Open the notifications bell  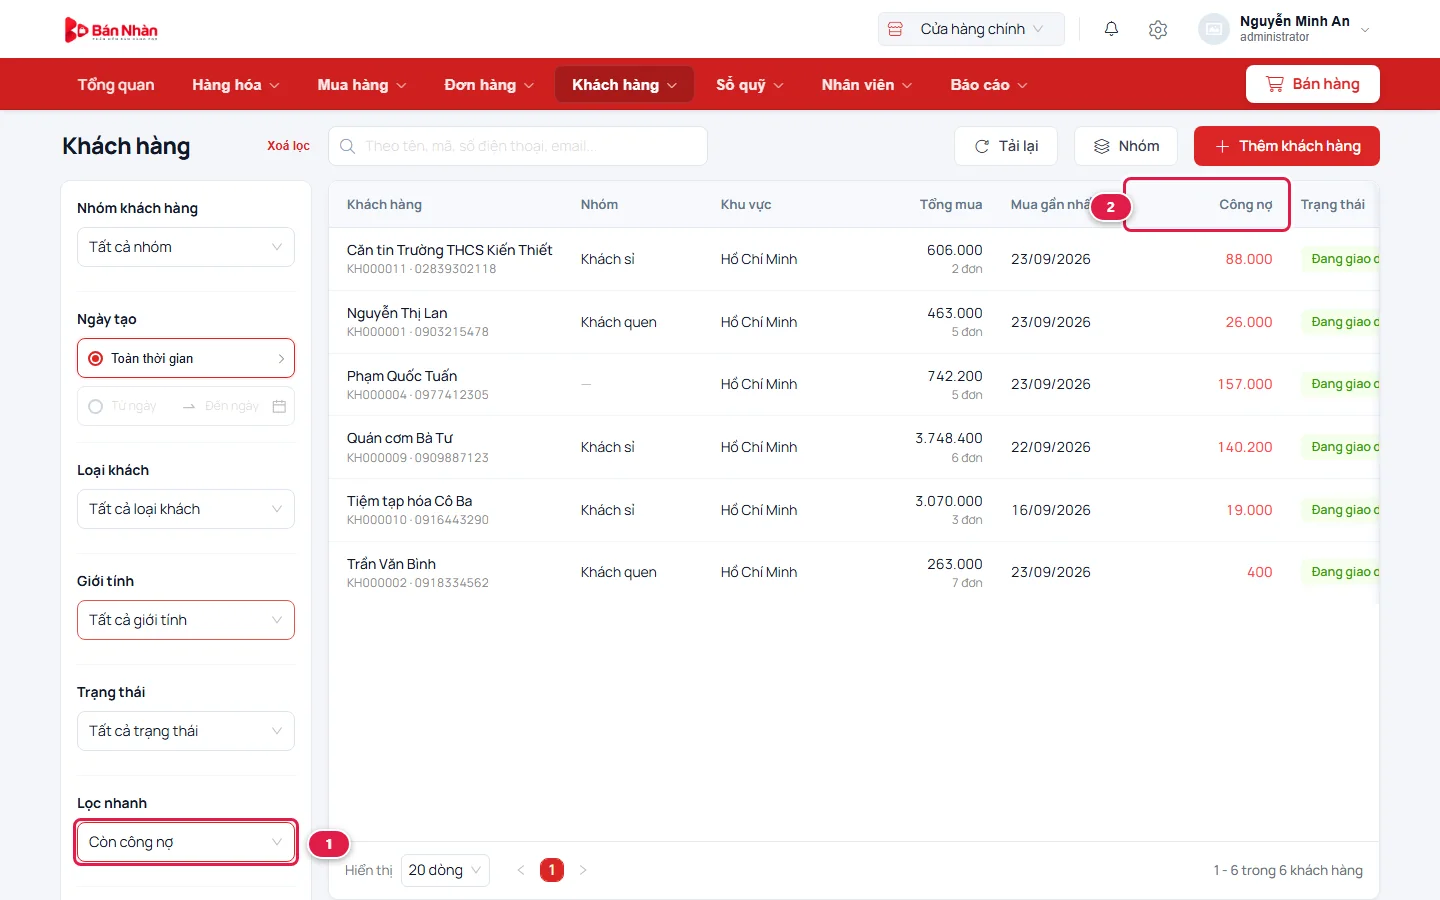(x=1111, y=29)
